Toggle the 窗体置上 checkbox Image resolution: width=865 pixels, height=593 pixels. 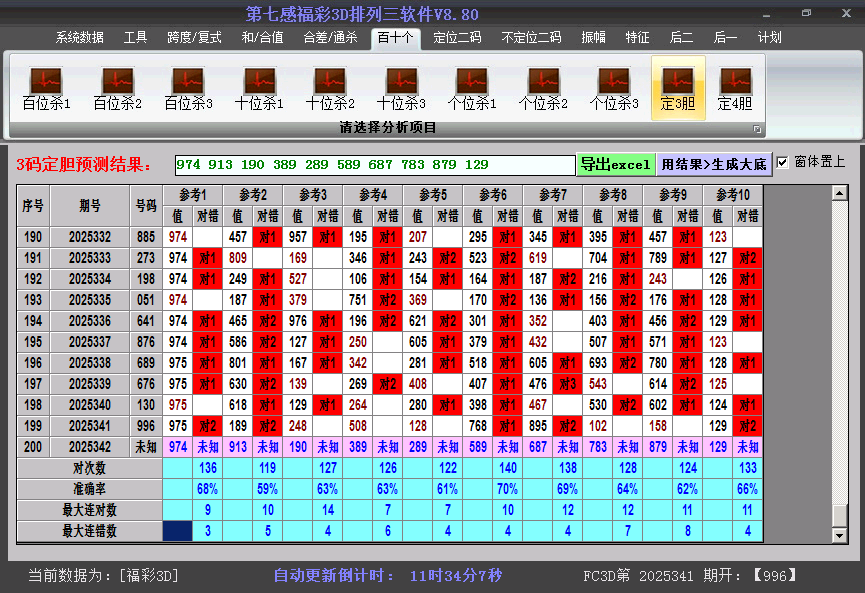783,162
